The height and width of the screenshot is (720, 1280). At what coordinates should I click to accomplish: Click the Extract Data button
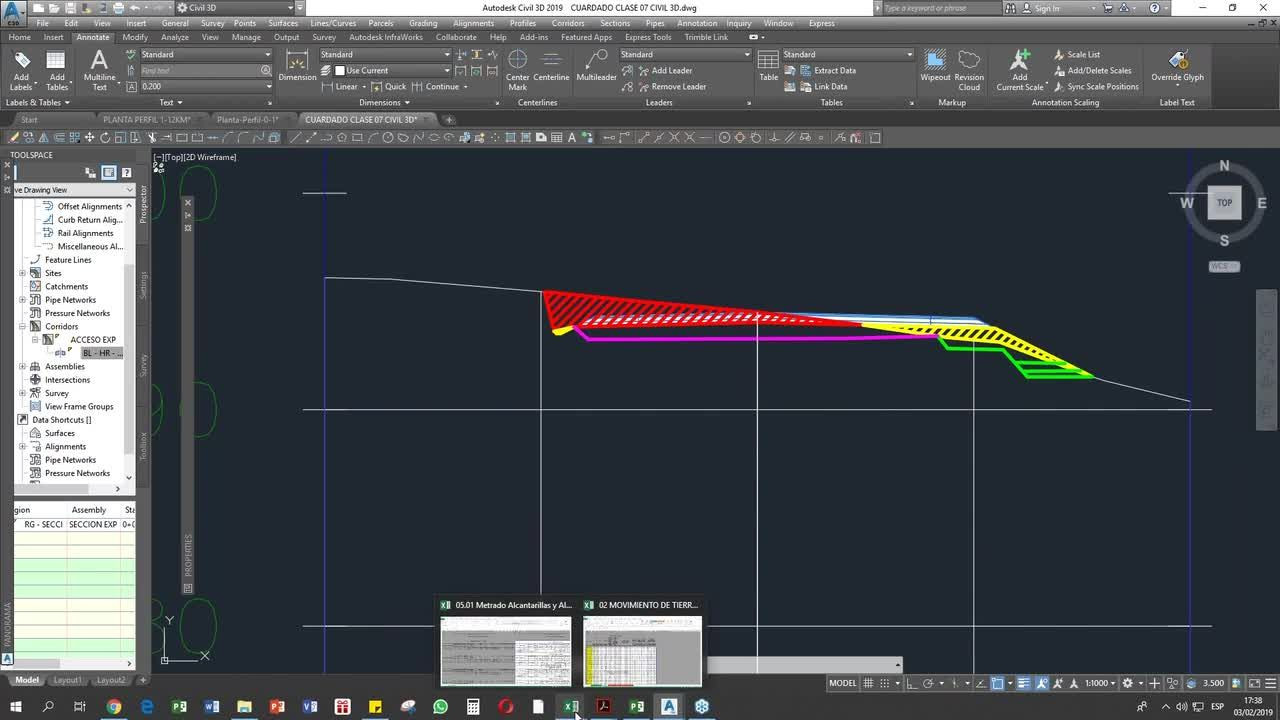834,71
